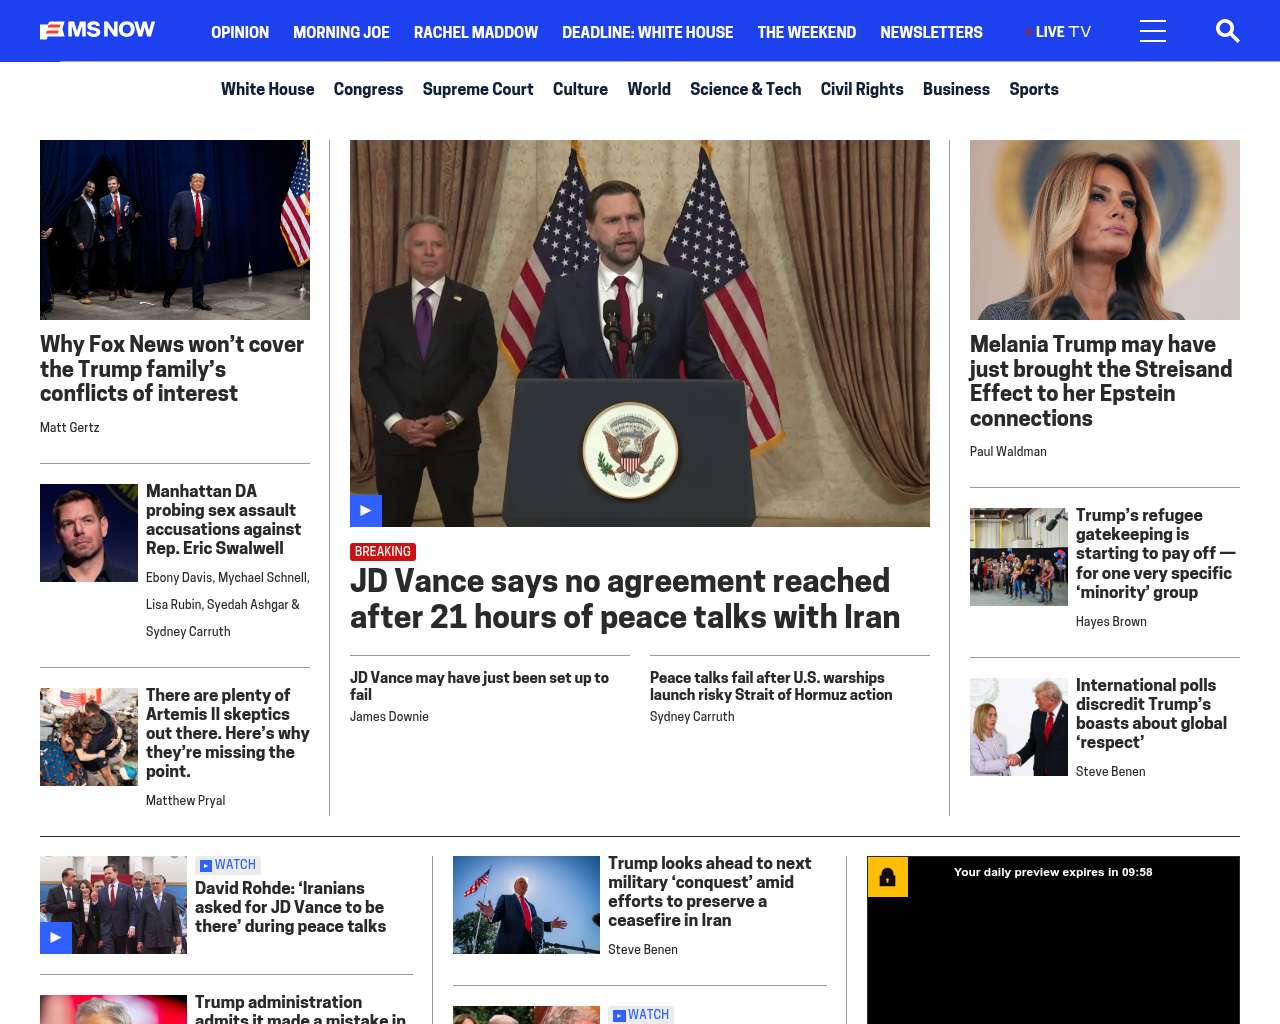Open author Matt Gertz's page
This screenshot has height=1024, width=1280.
tap(70, 427)
